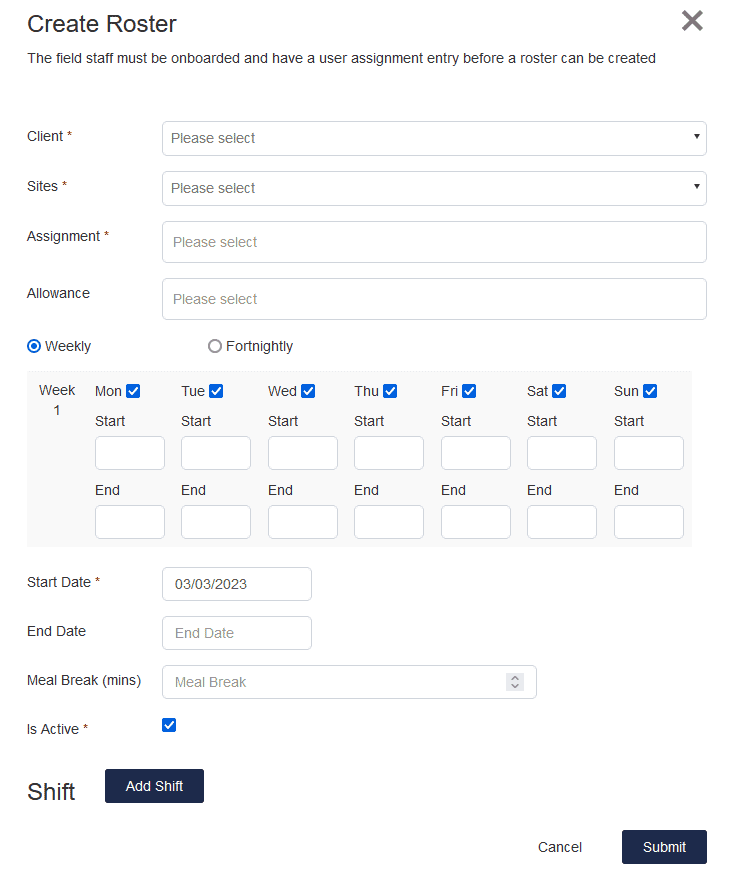Click the Monday Start time field

(x=129, y=453)
